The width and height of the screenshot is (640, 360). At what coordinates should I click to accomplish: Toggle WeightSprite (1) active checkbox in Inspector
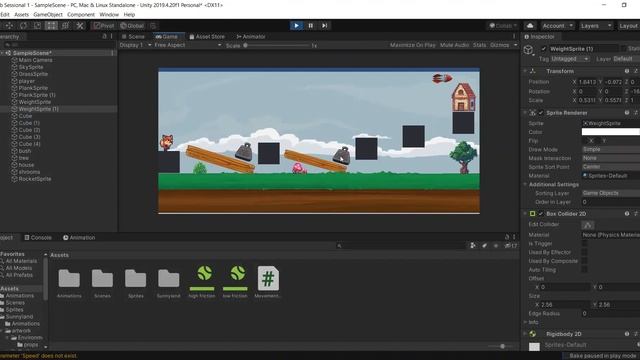pyautogui.click(x=543, y=49)
